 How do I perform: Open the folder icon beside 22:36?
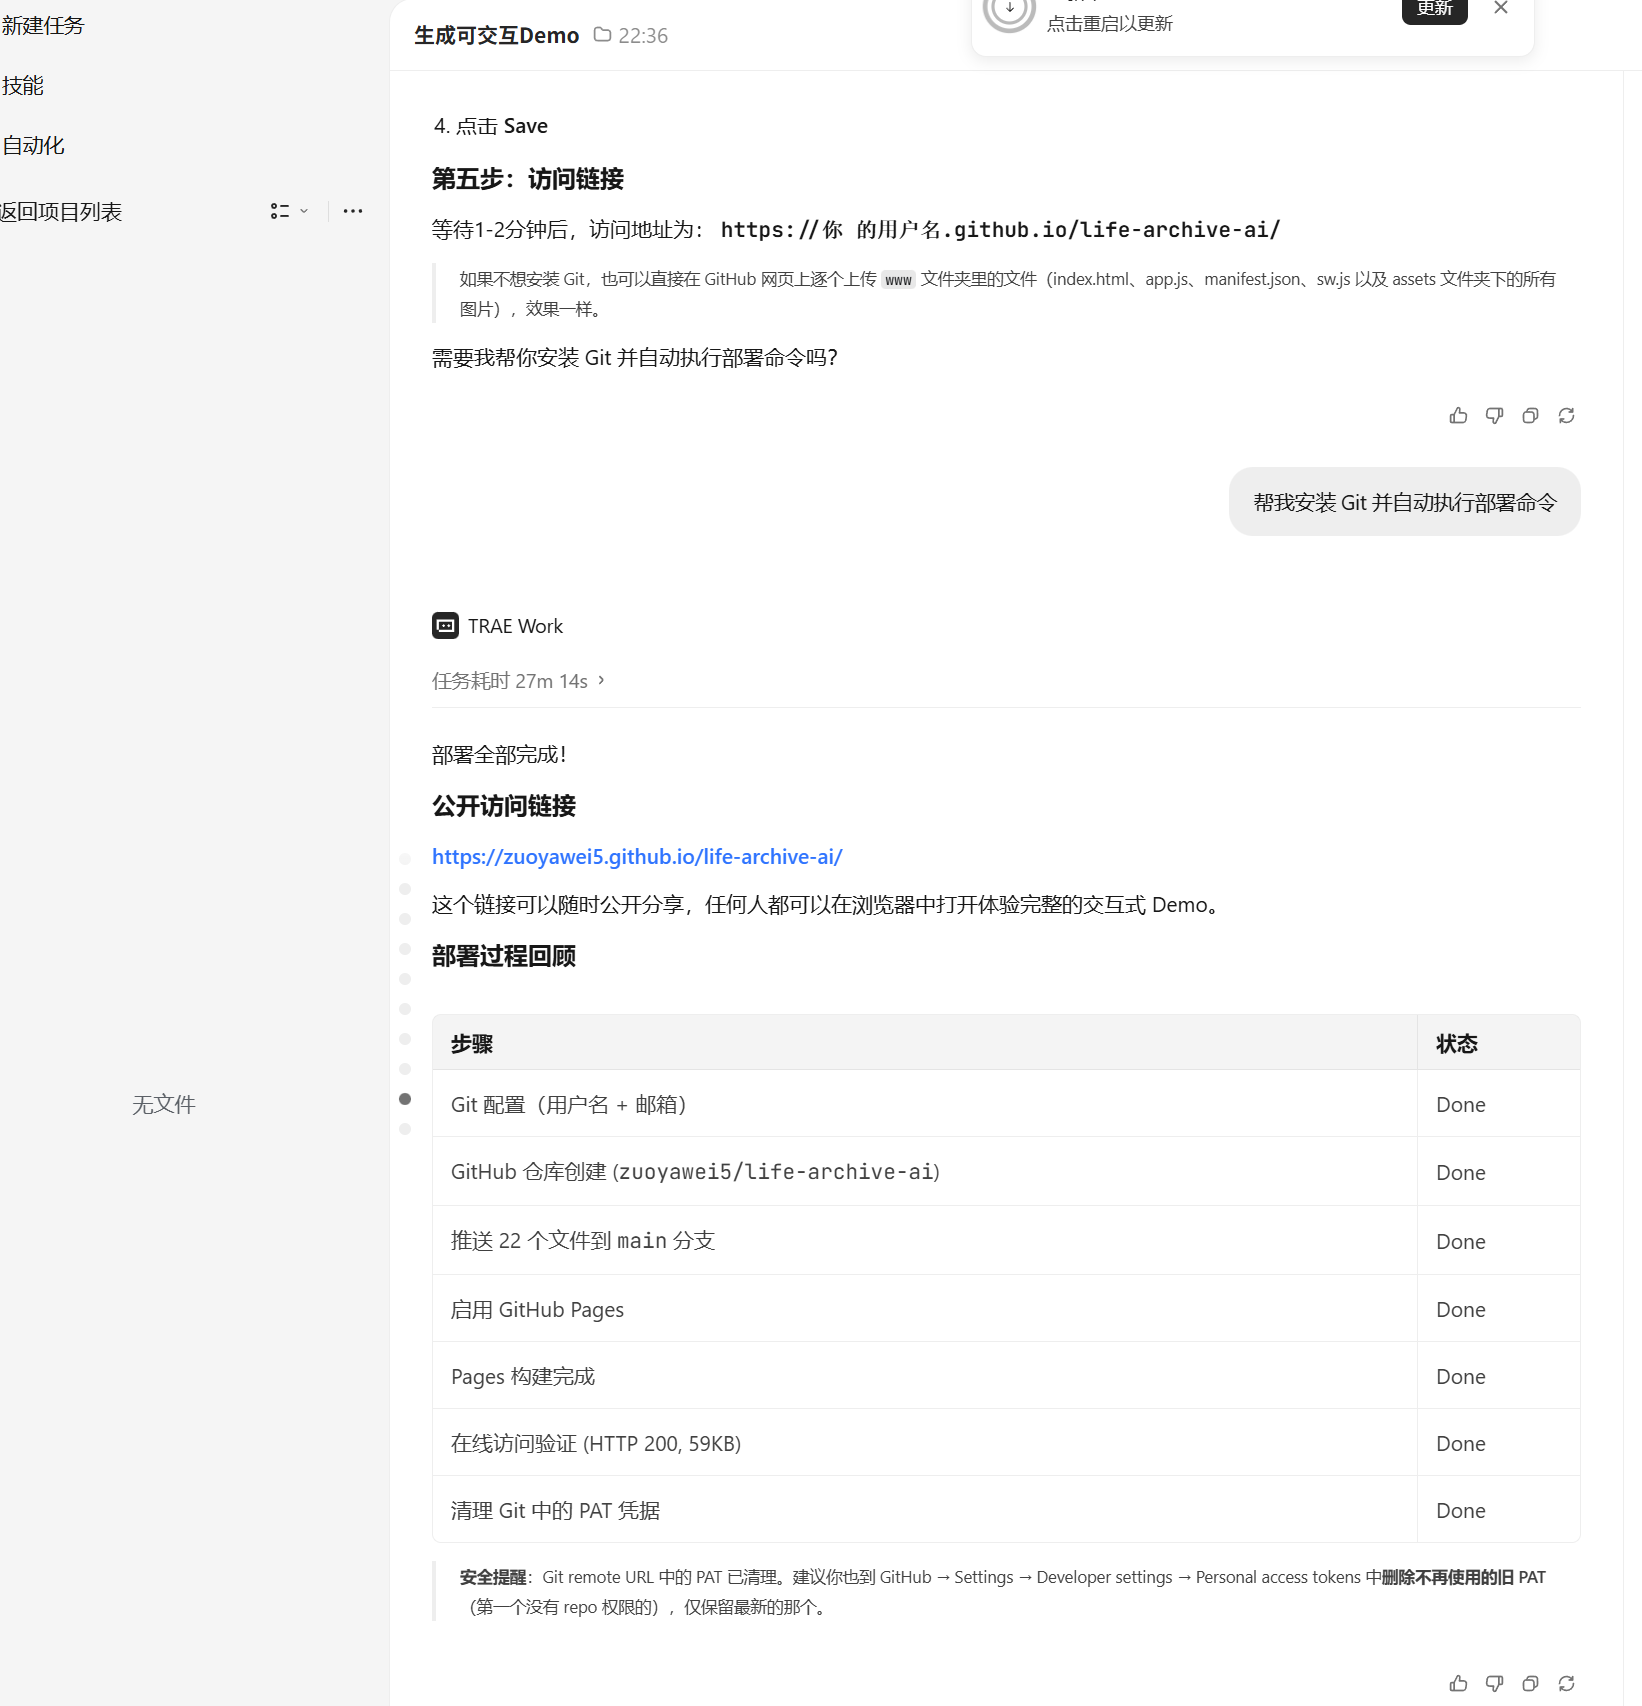pyautogui.click(x=602, y=35)
